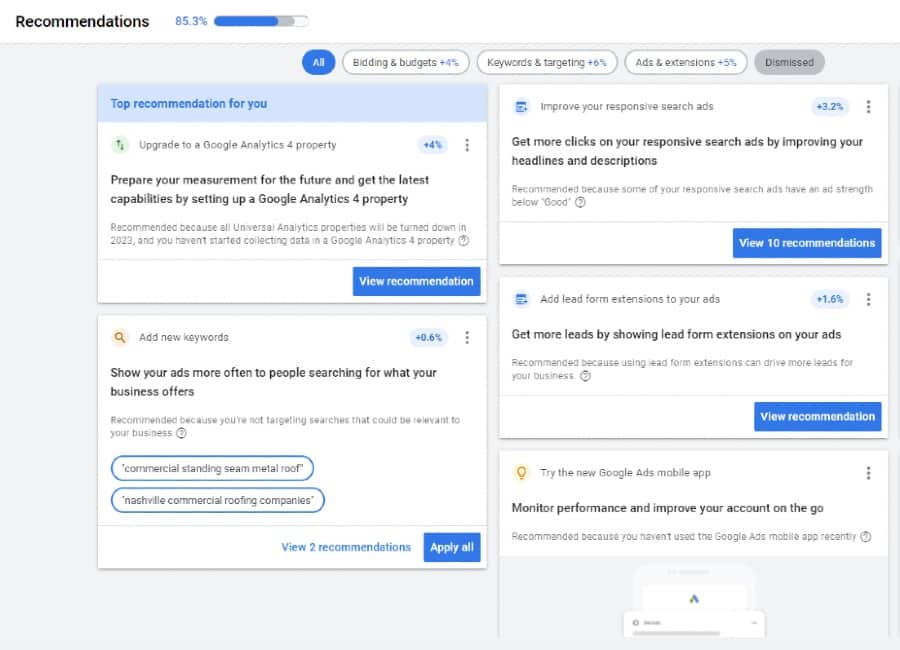This screenshot has width=900, height=650.
Task: Open more options for Google Analytics 4 card
Action: (467, 145)
